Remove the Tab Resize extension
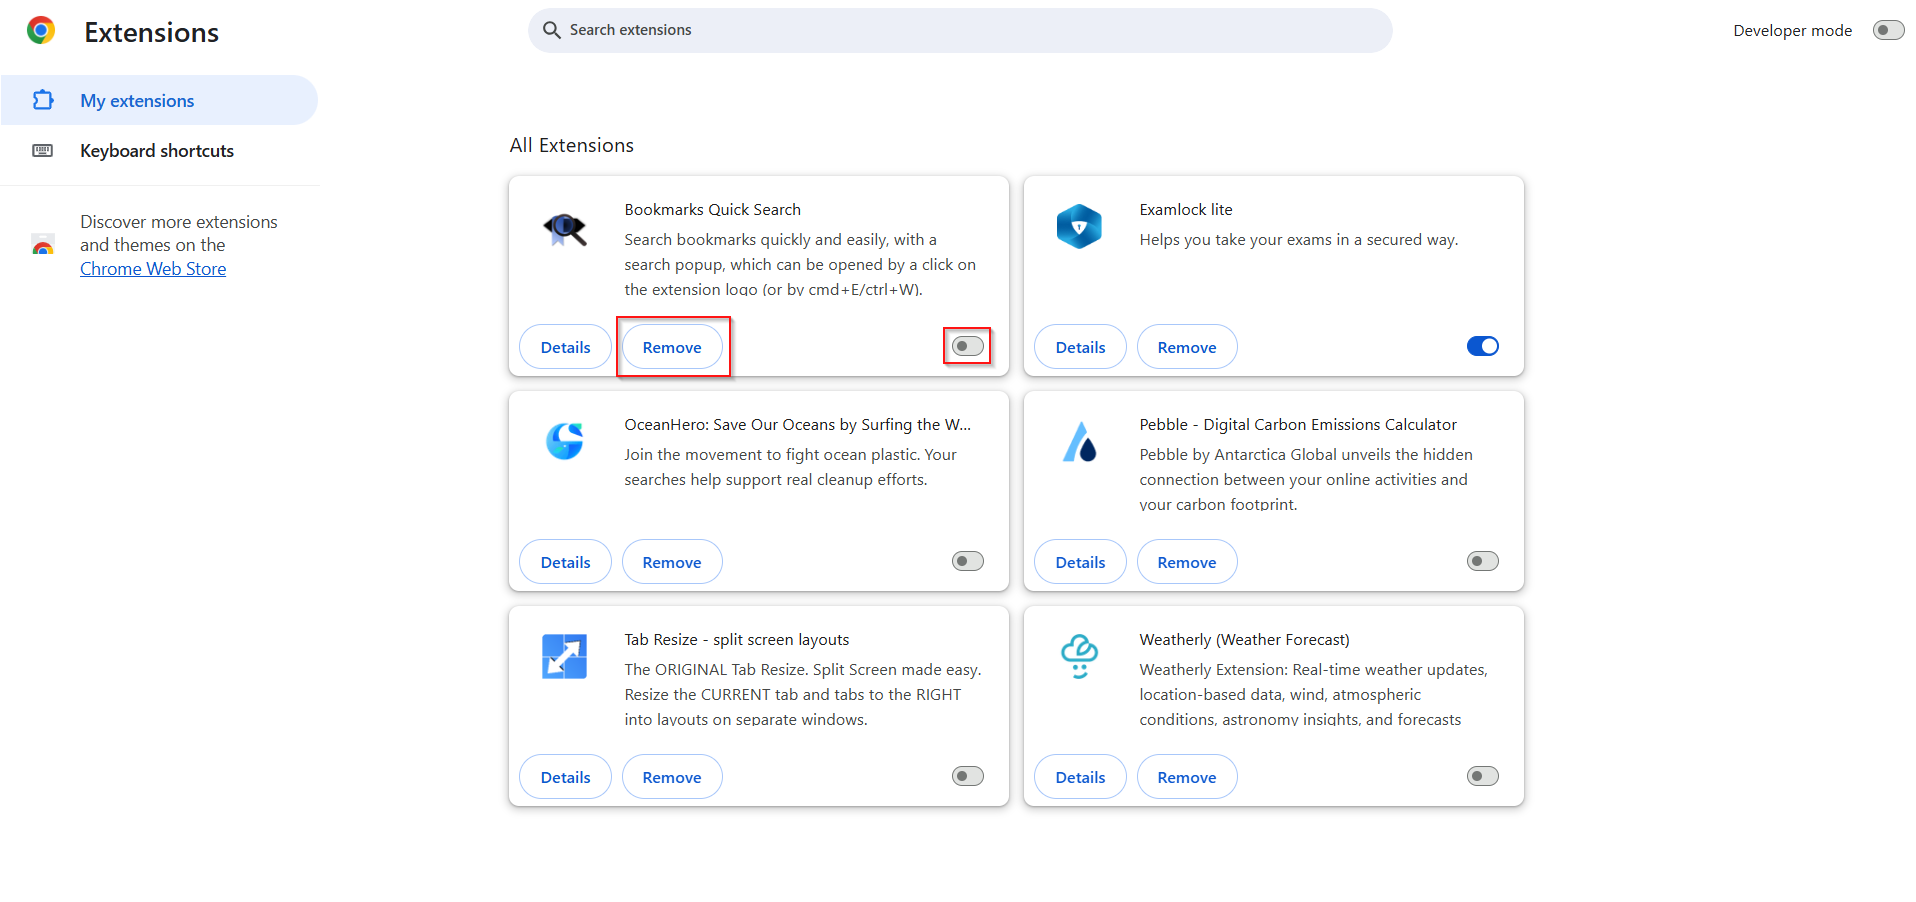1916x902 pixels. 672,777
